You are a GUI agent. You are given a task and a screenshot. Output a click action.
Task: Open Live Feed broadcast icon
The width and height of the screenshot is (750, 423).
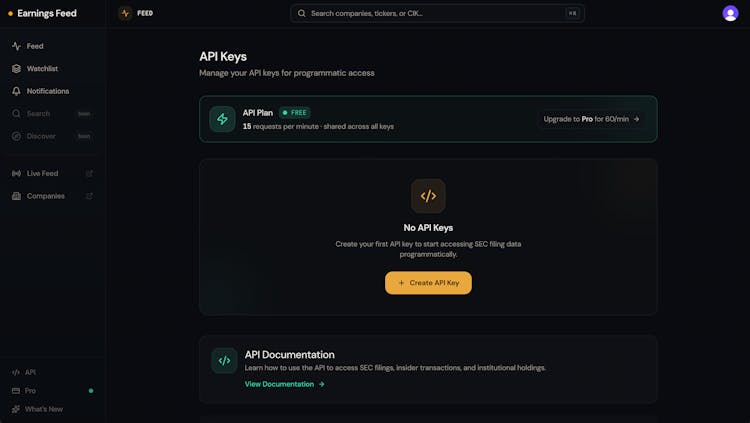point(16,173)
